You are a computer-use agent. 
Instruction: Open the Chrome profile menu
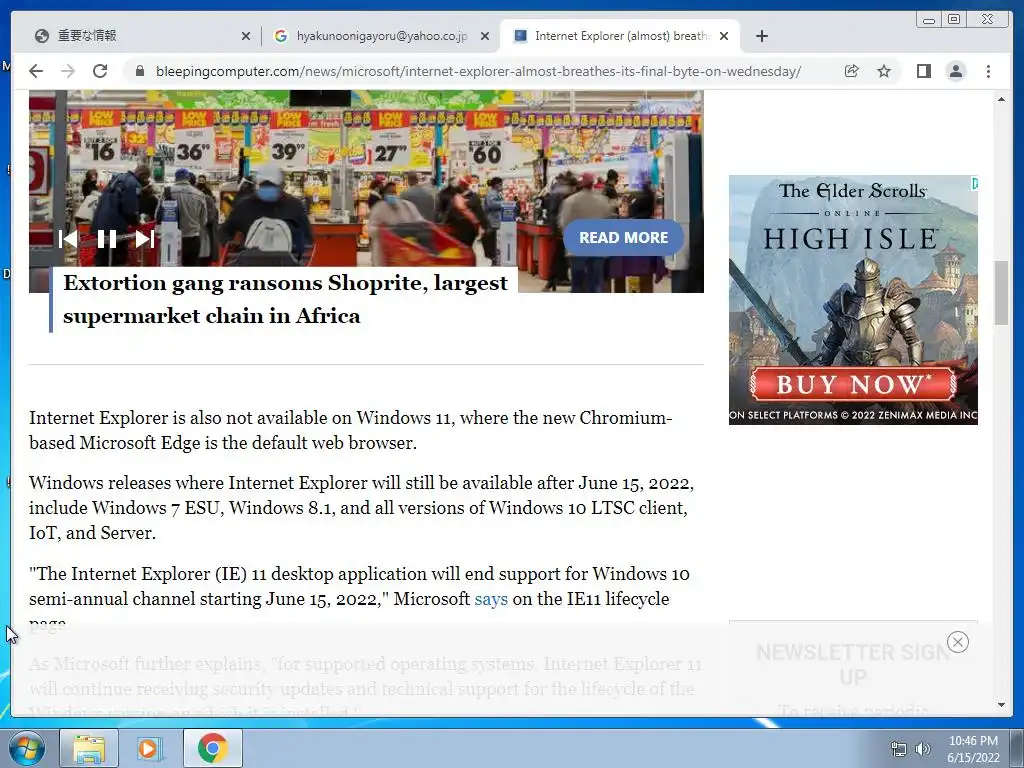[956, 71]
